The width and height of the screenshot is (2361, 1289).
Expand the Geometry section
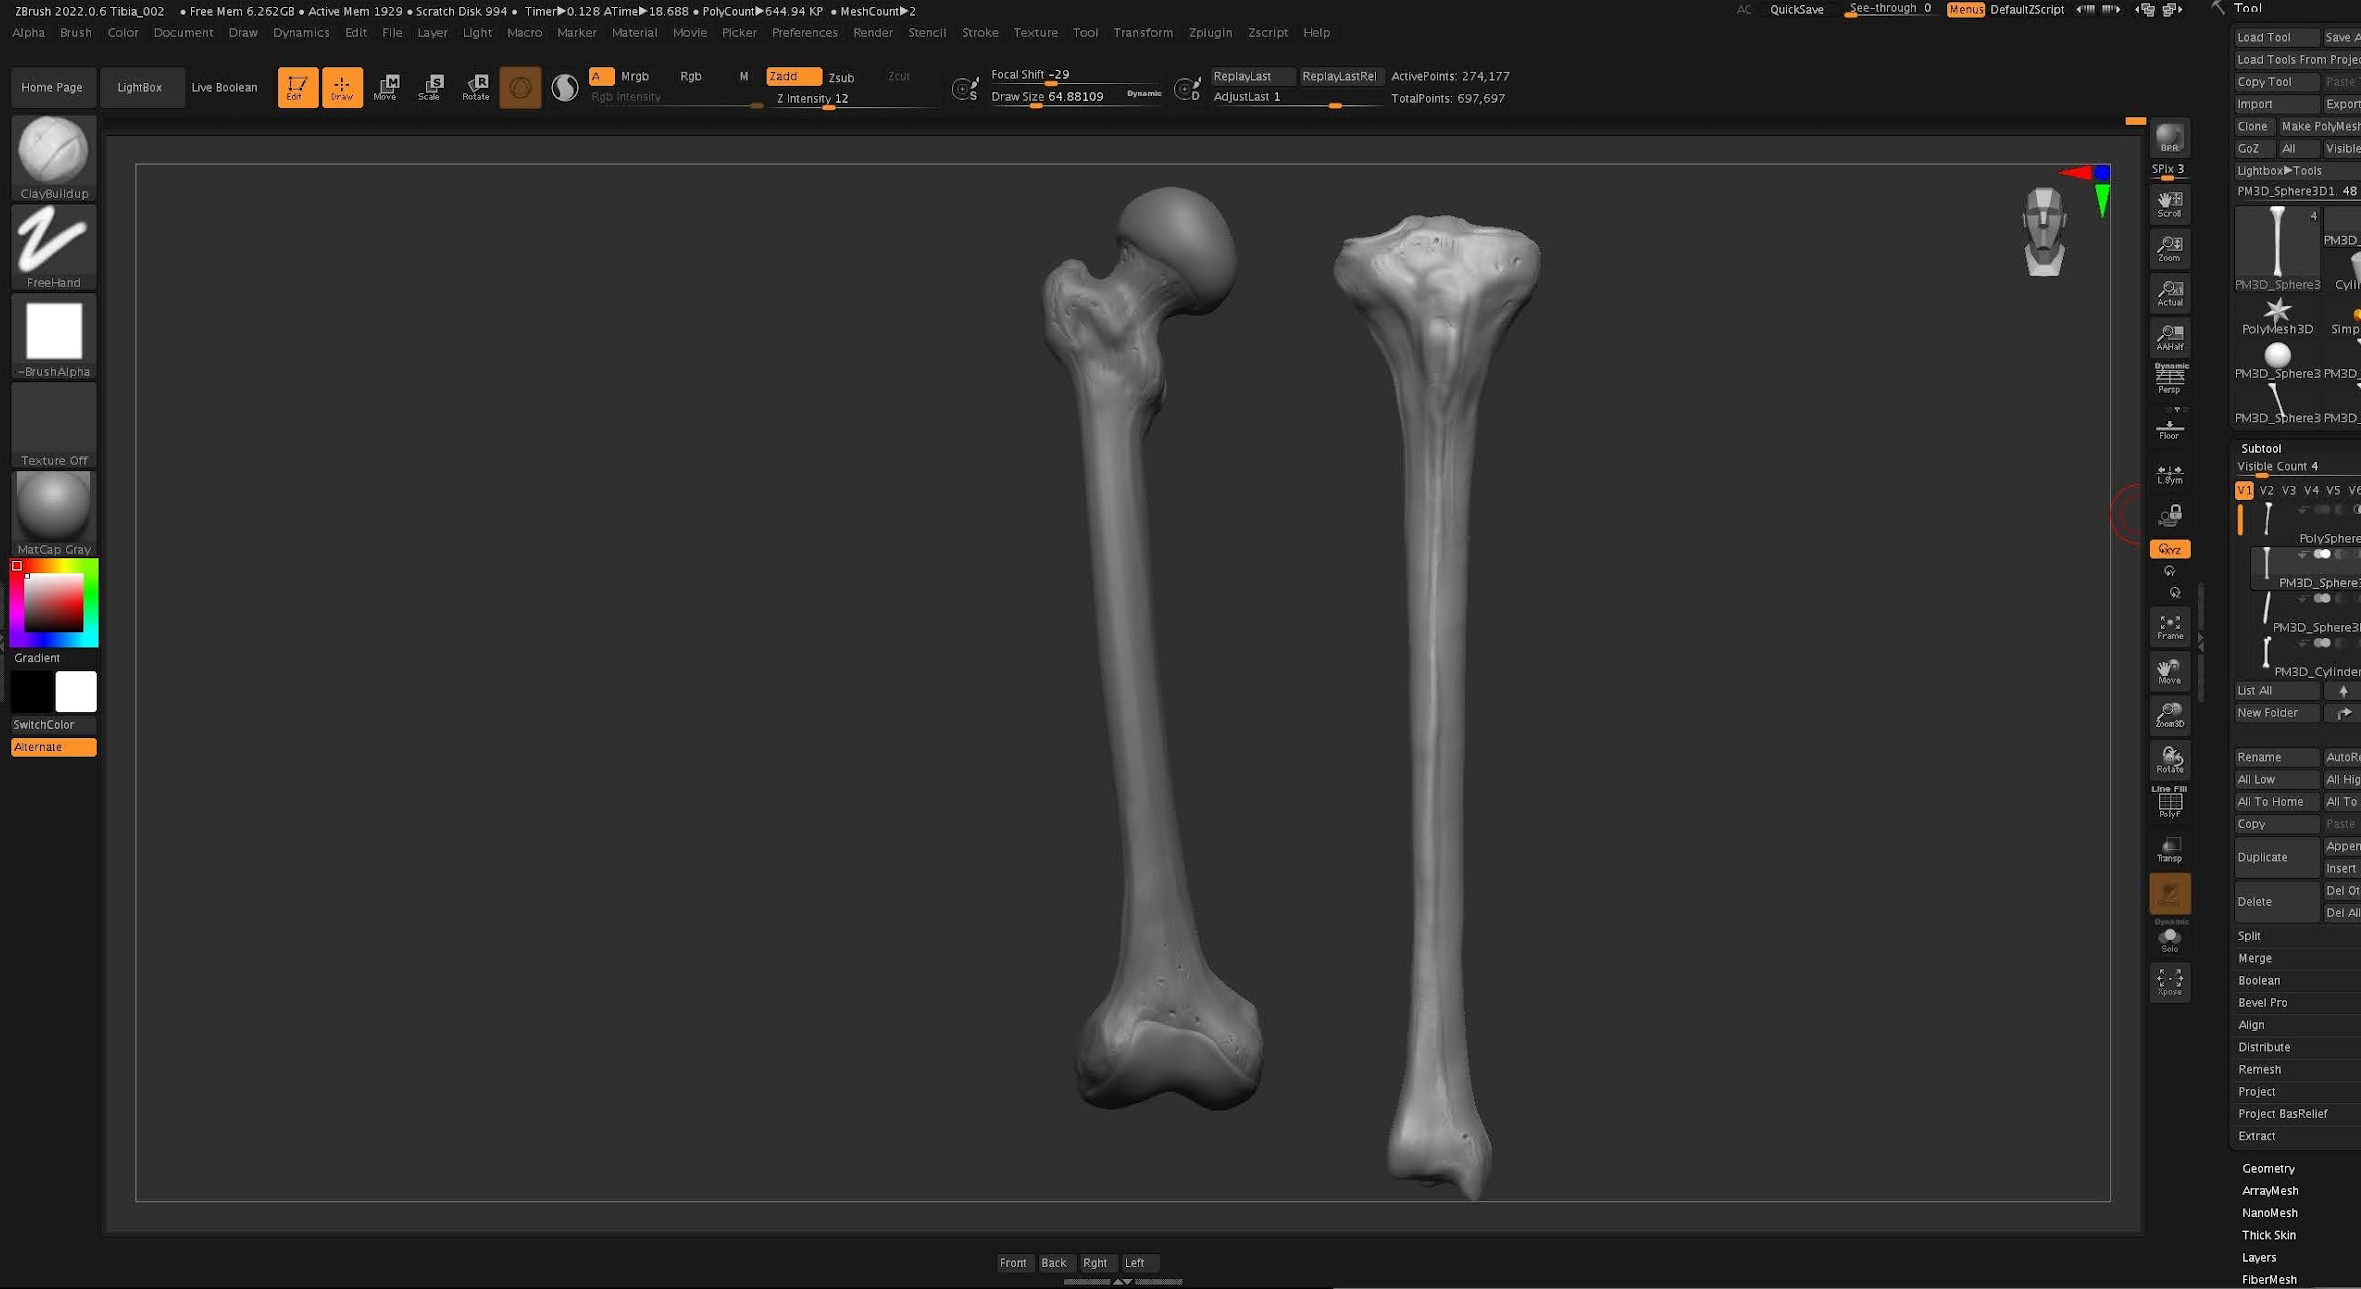click(2267, 1168)
